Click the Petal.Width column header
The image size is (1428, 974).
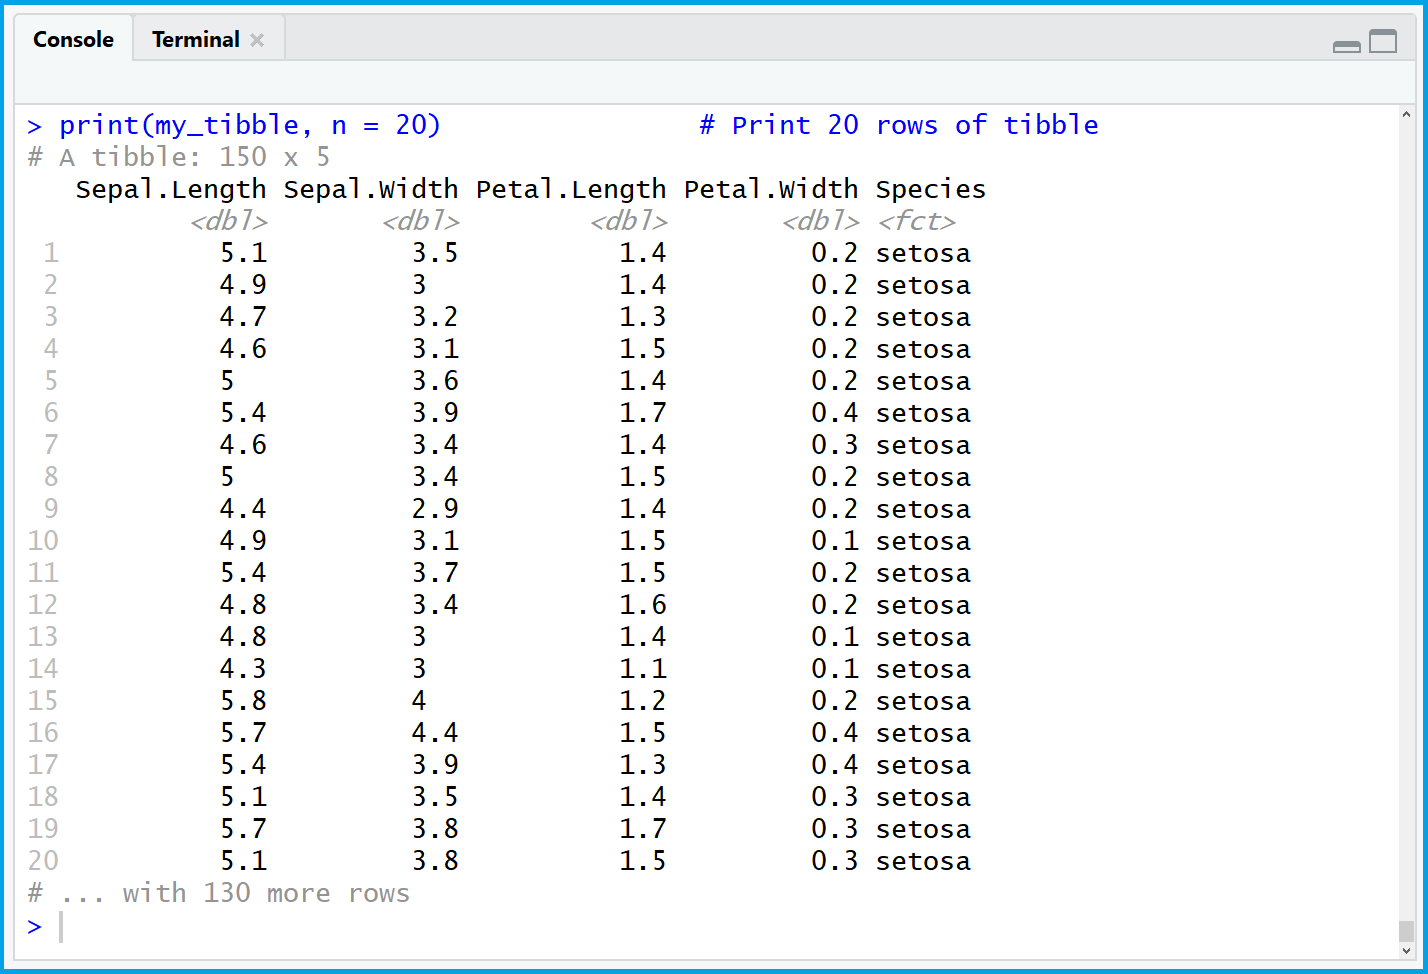[771, 189]
